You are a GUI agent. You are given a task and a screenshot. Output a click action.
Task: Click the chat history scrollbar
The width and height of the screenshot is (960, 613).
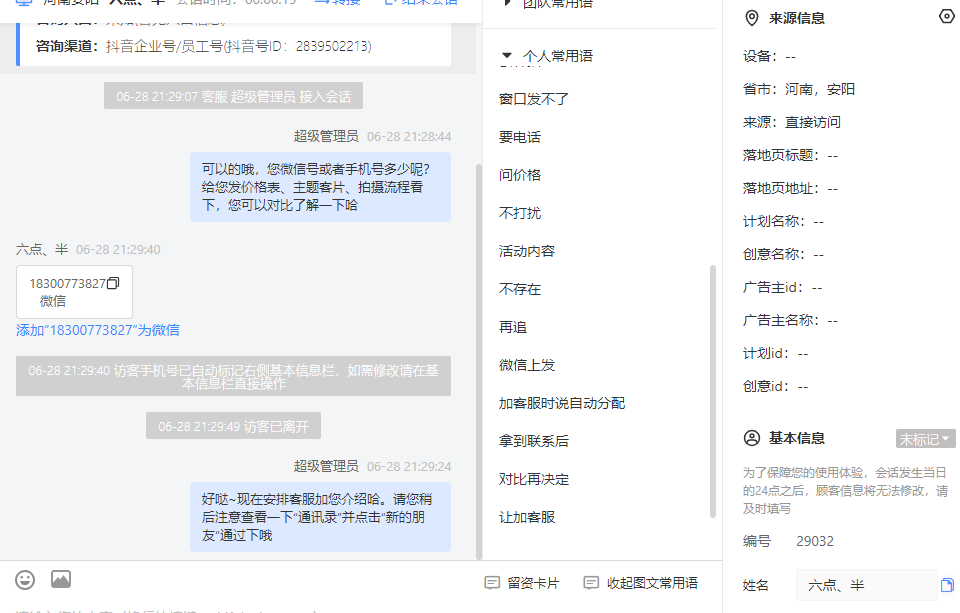[479, 361]
